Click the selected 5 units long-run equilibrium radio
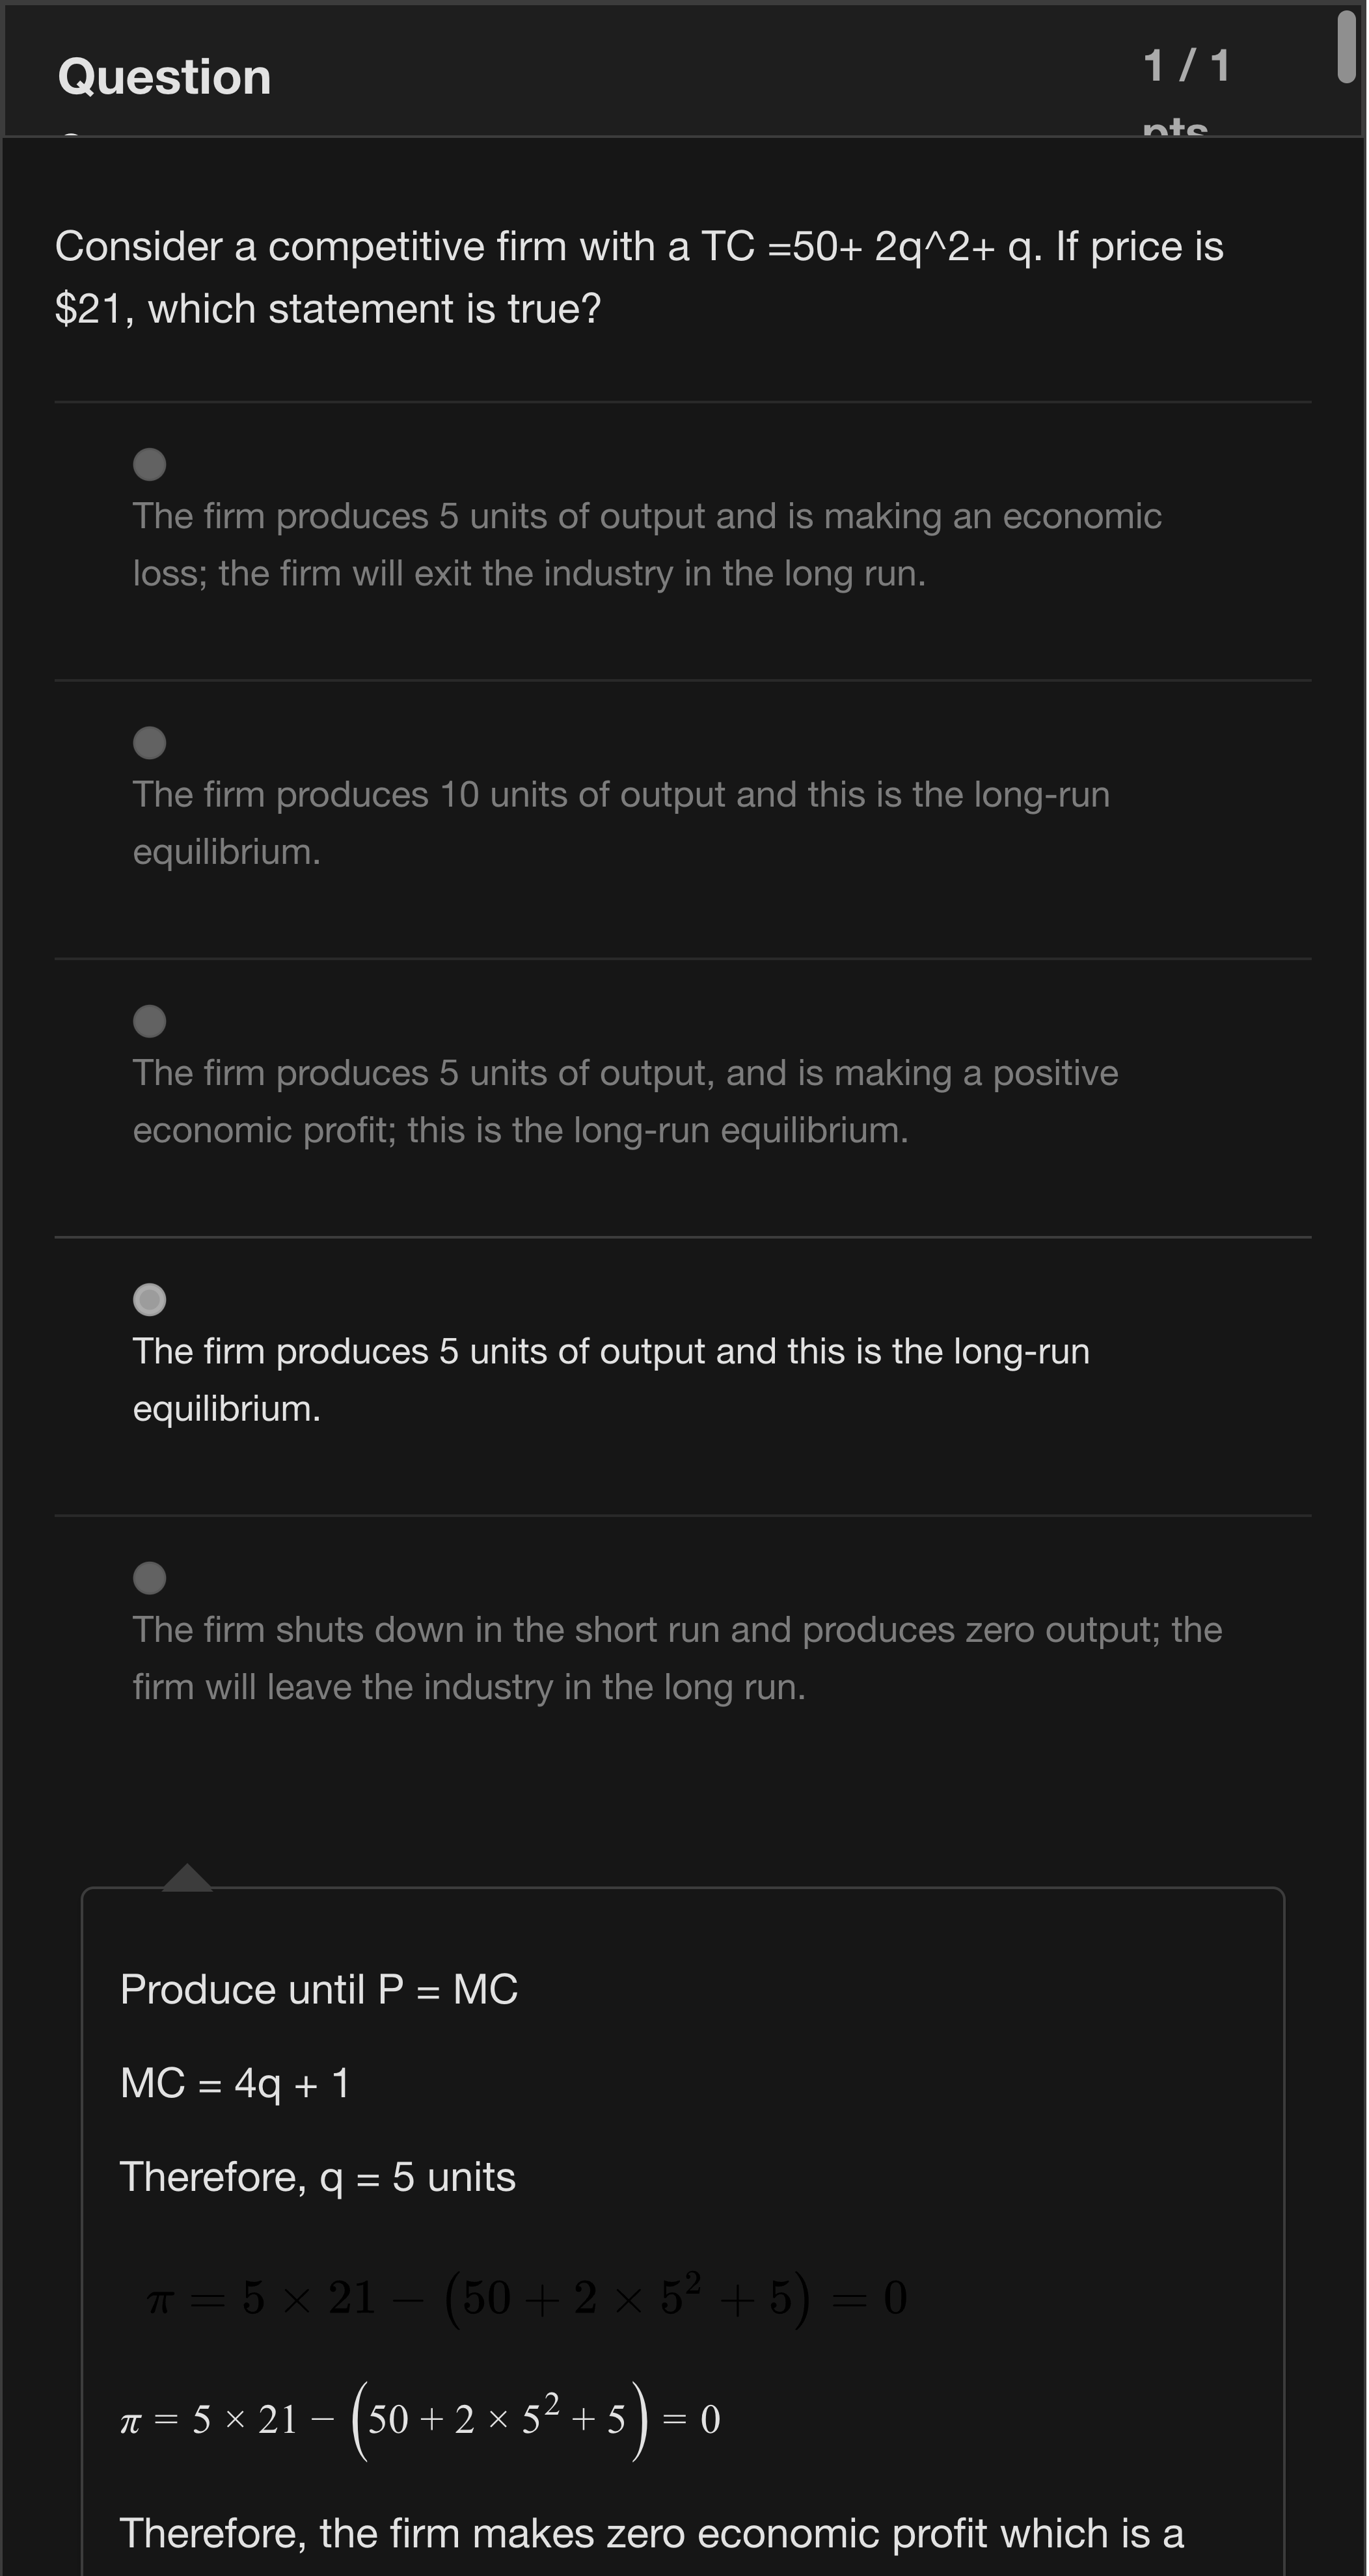The height and width of the screenshot is (2576, 1369). pyautogui.click(x=150, y=1299)
